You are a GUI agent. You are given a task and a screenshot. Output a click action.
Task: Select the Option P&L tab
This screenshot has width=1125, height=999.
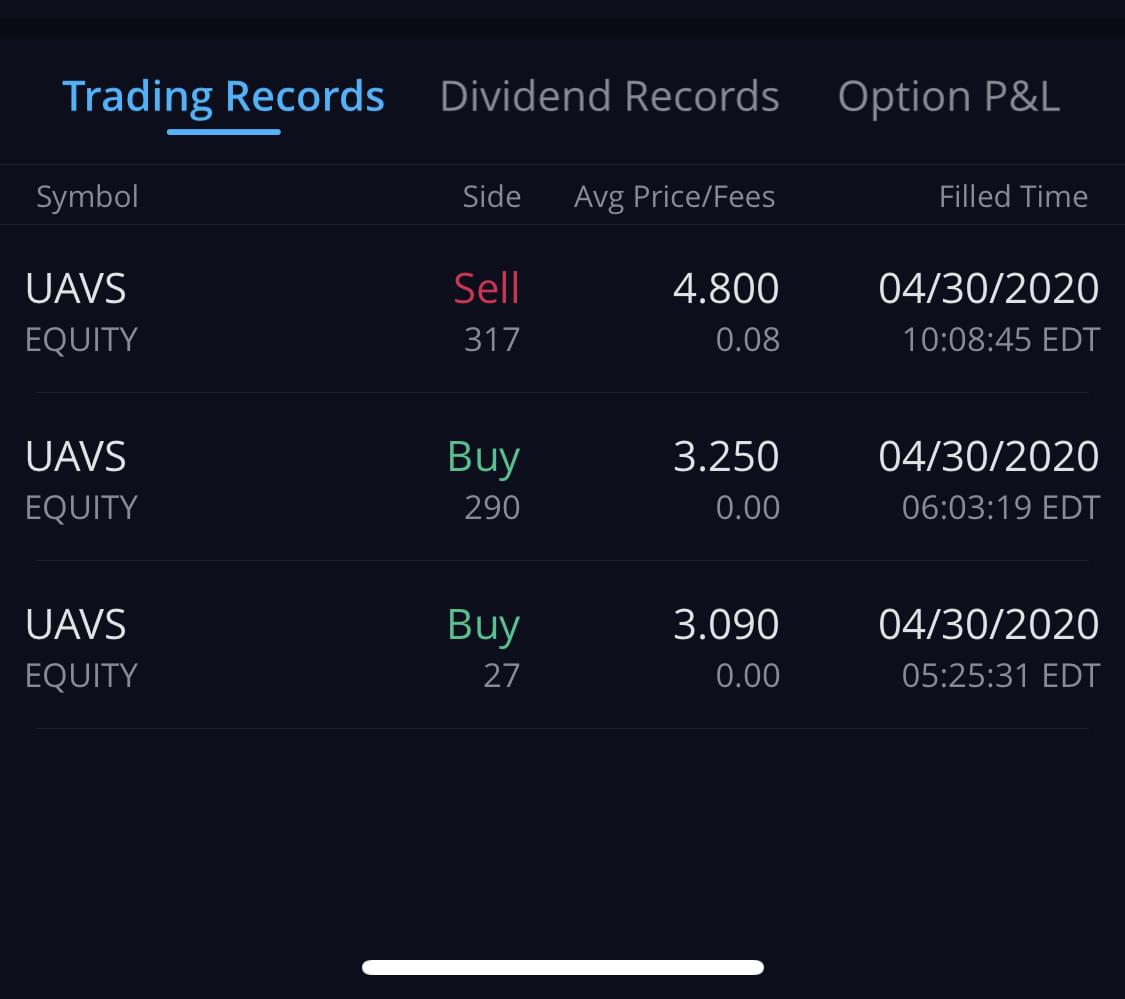(948, 97)
